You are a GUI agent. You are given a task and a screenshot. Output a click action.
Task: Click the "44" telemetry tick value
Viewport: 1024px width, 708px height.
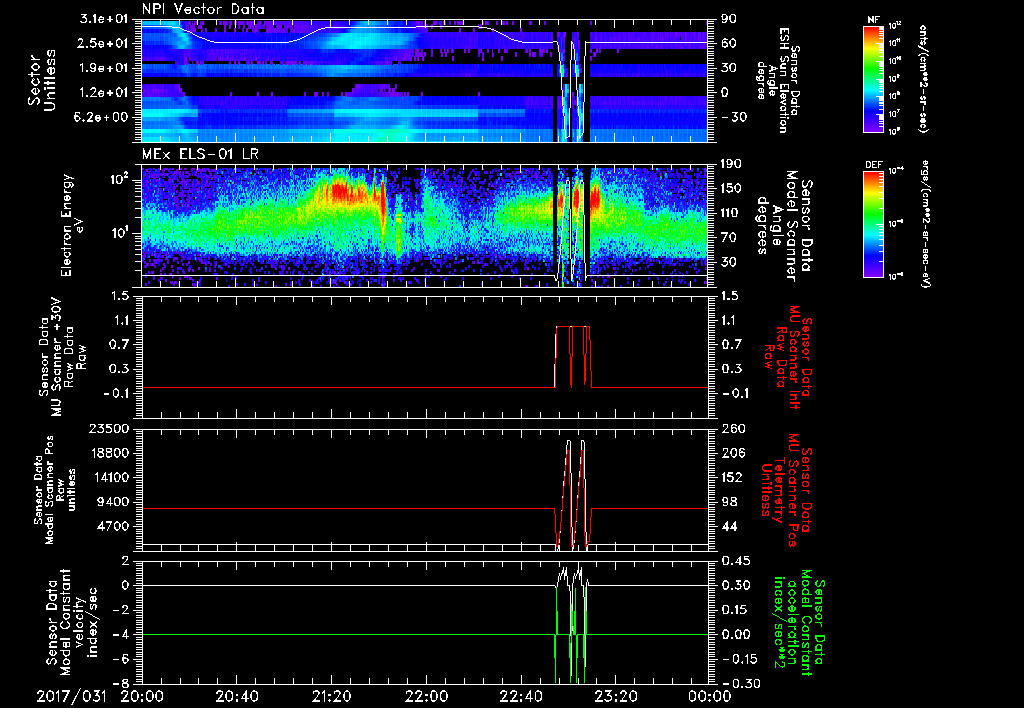coord(728,526)
